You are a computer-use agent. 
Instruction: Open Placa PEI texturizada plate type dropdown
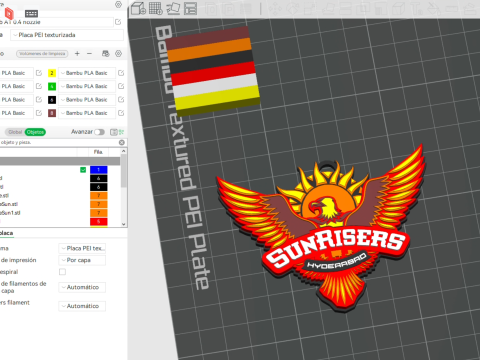tap(67, 35)
